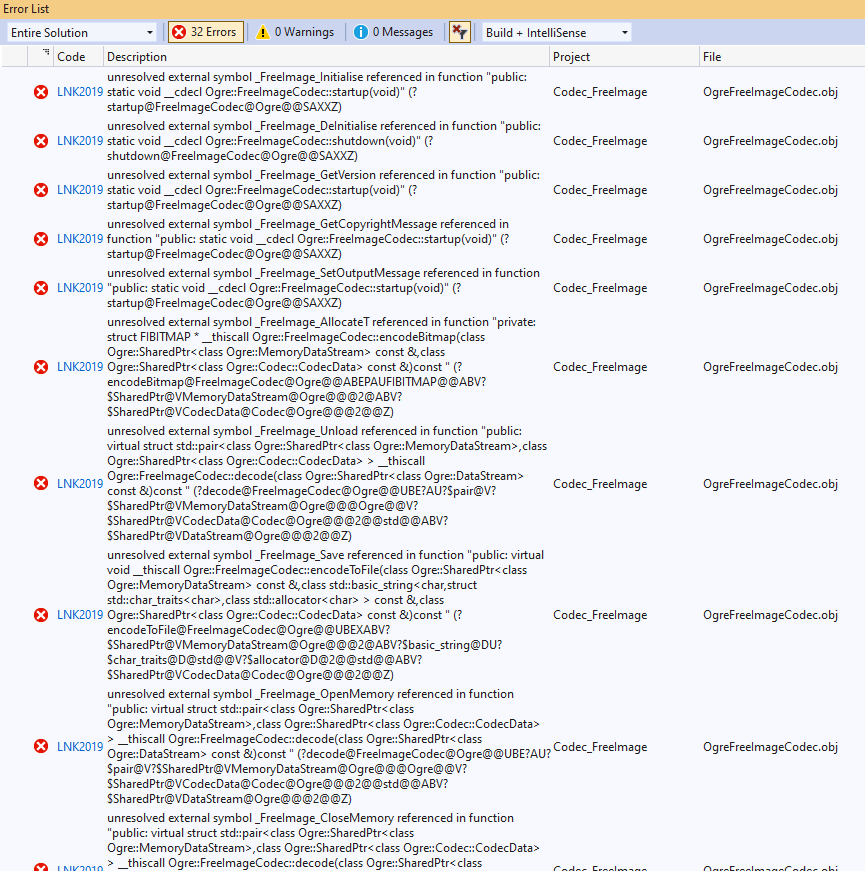The height and width of the screenshot is (871, 865).
Task: Open the Build + IntelliSense dropdown
Action: pyautogui.click(x=557, y=33)
